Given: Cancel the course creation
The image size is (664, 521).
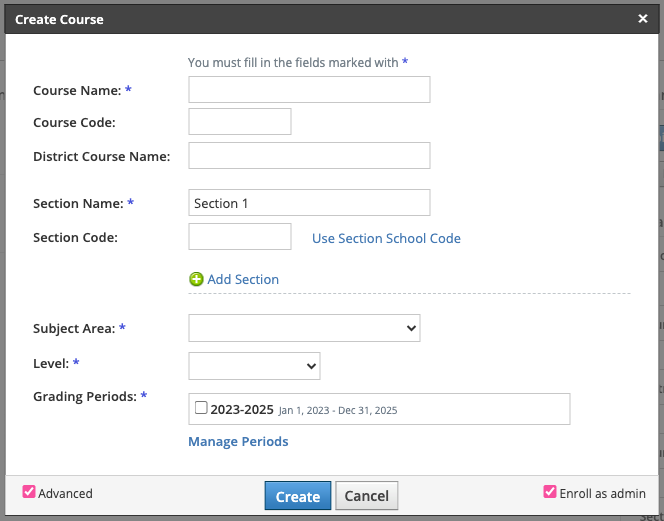Looking at the screenshot, I should (366, 496).
